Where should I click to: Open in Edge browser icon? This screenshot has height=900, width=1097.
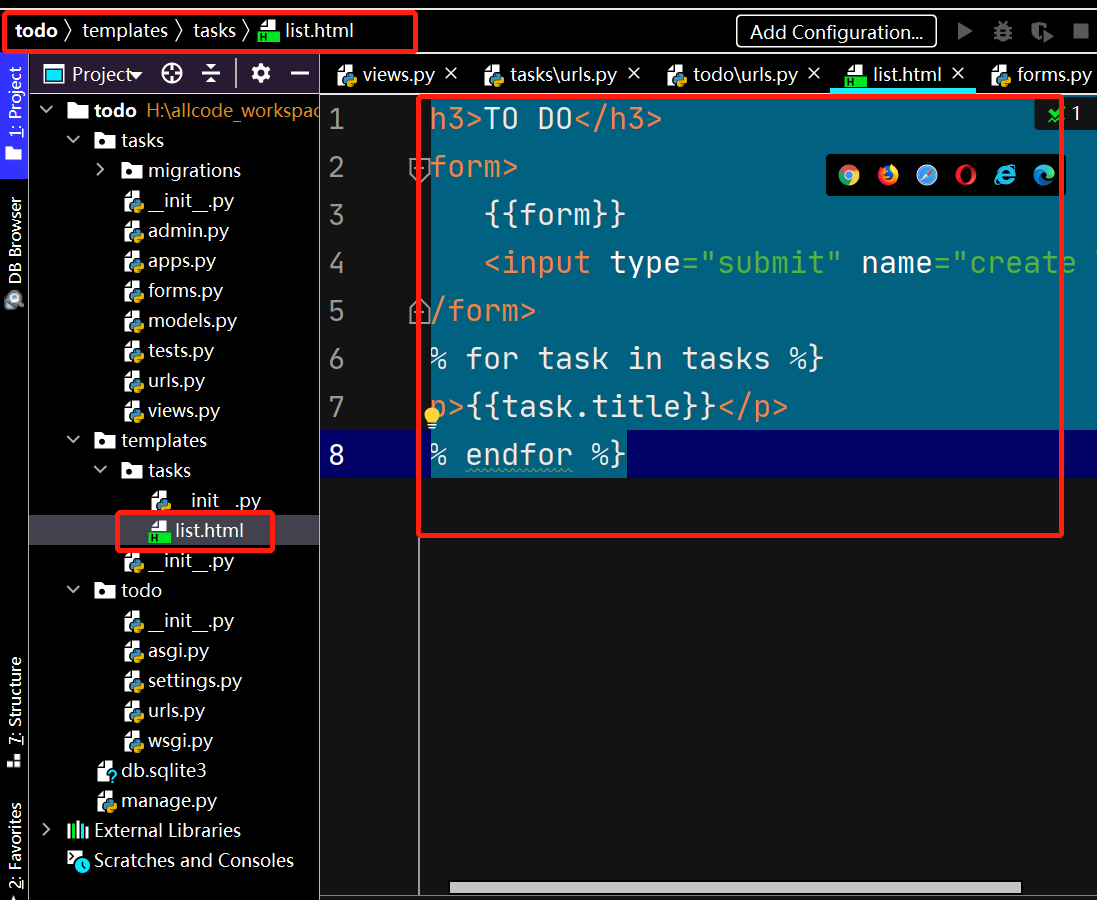click(1044, 175)
